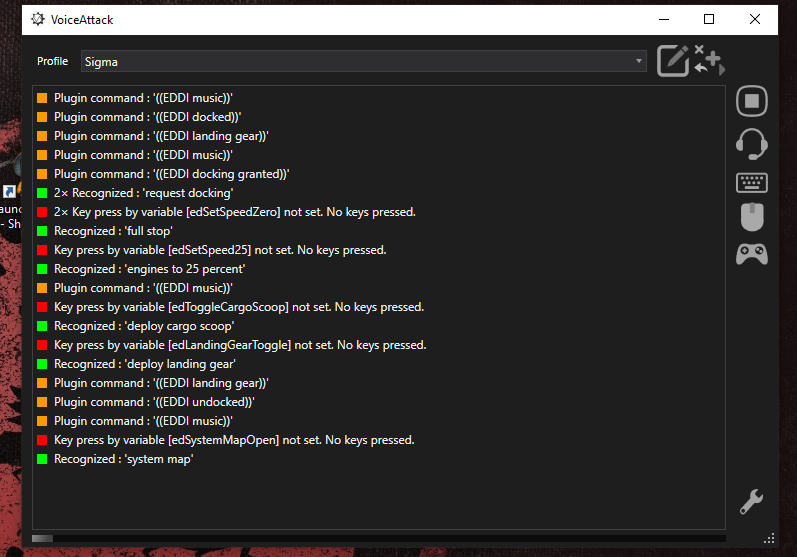
Task: Click the horizontal scrollbar thumb at bottom
Action: click(x=42, y=538)
